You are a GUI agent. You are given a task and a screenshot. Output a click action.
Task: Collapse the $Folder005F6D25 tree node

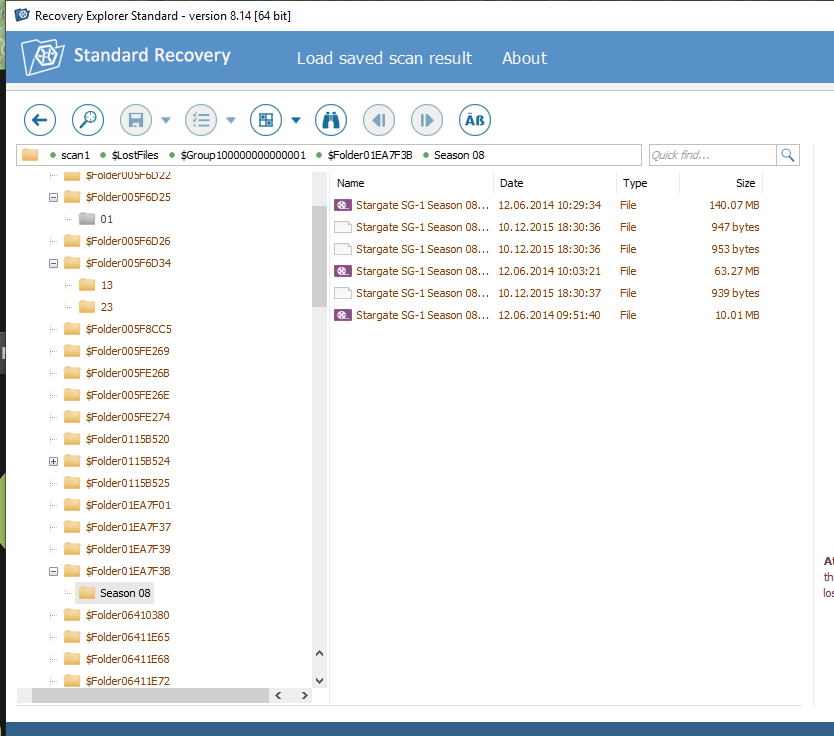tap(53, 197)
